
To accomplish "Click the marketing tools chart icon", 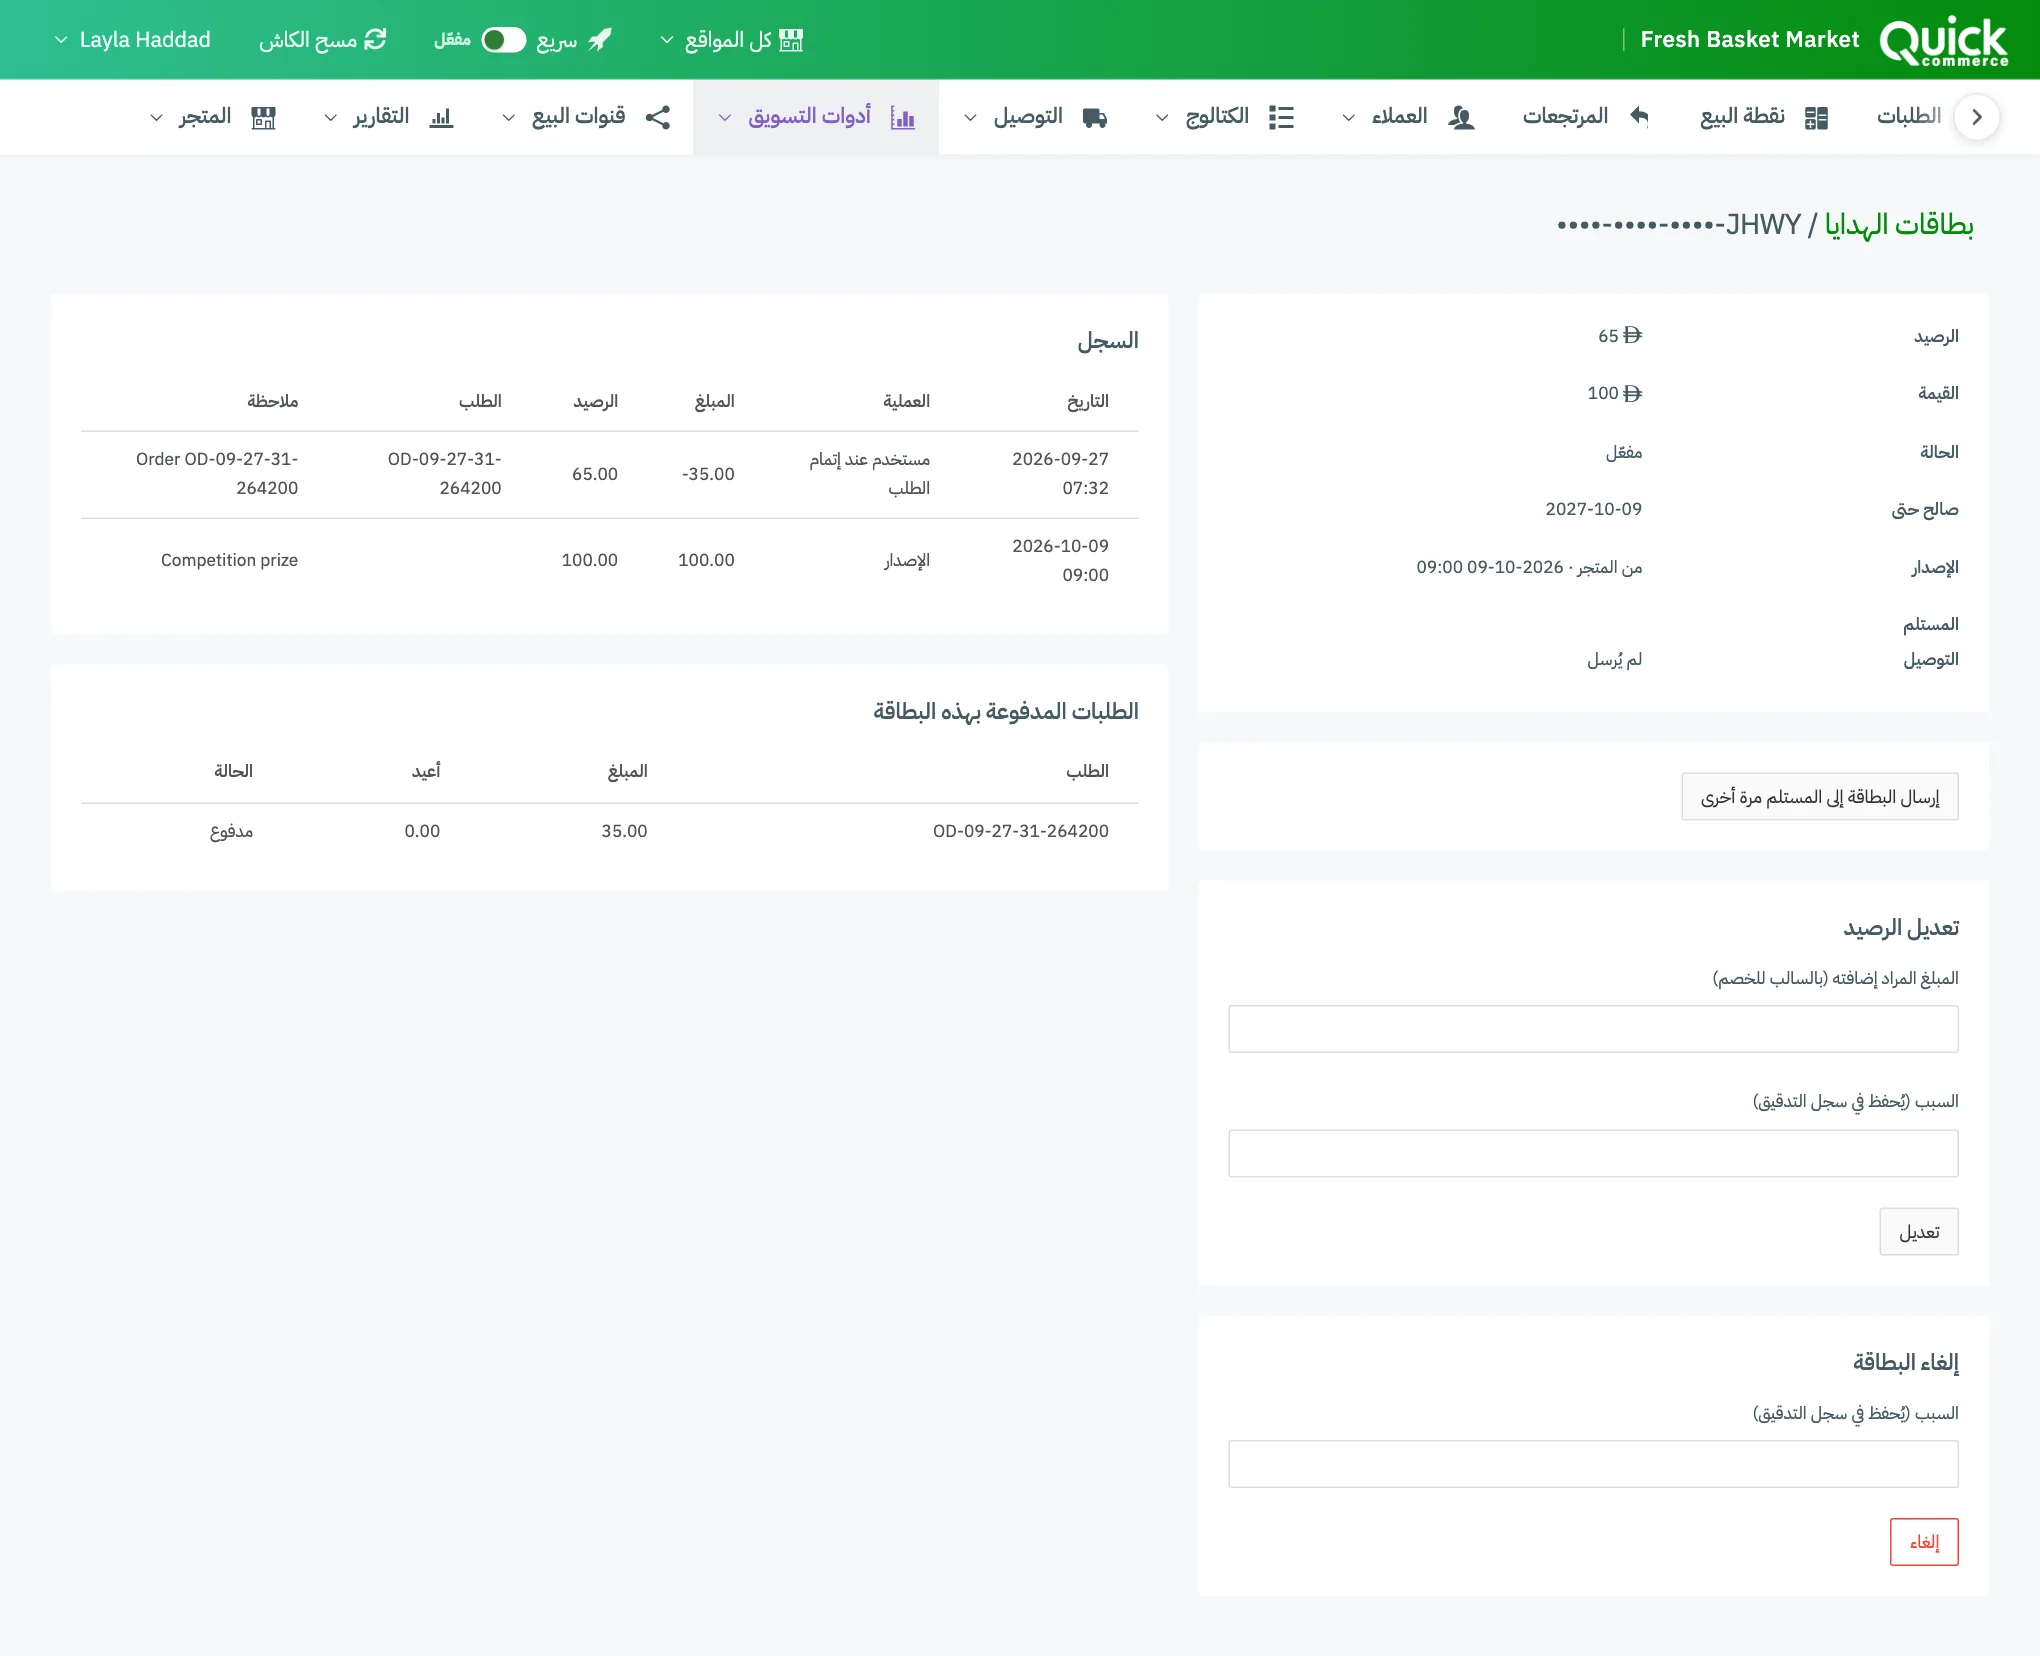I will tap(903, 118).
